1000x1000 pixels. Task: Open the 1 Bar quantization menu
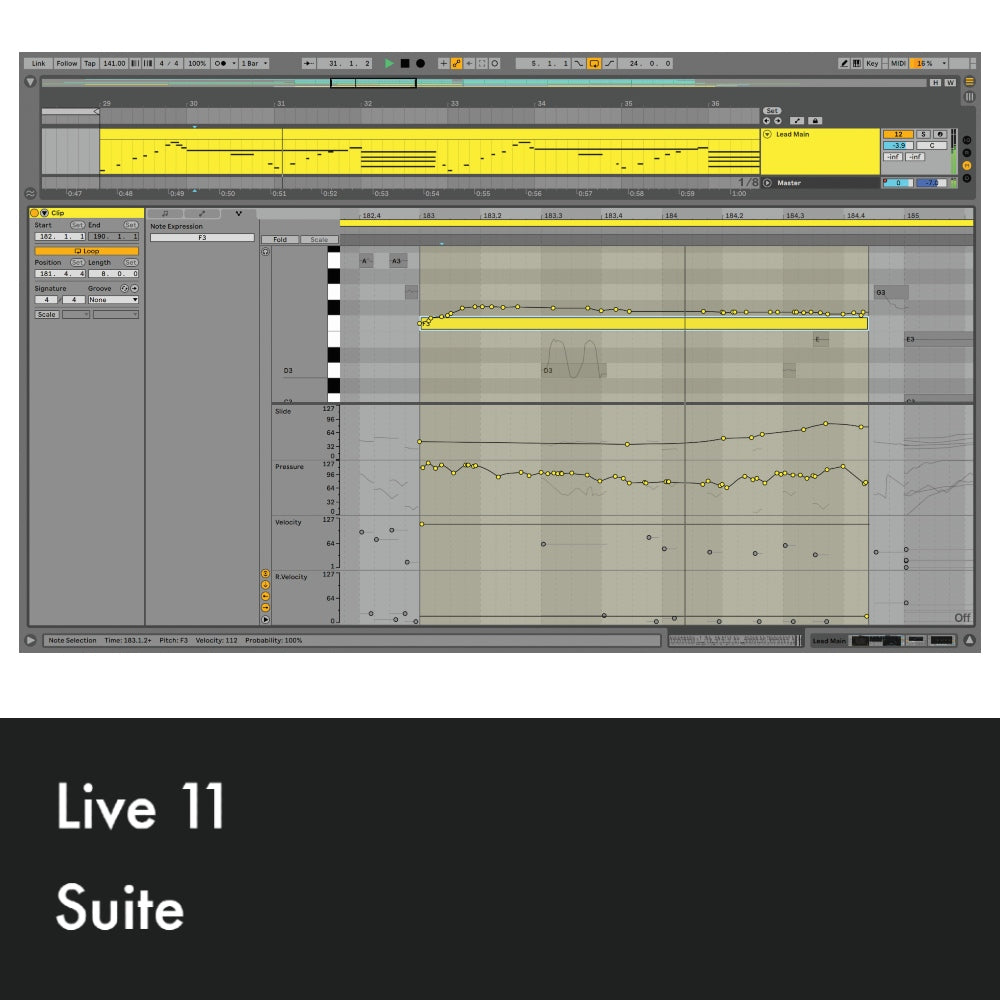[x=253, y=63]
